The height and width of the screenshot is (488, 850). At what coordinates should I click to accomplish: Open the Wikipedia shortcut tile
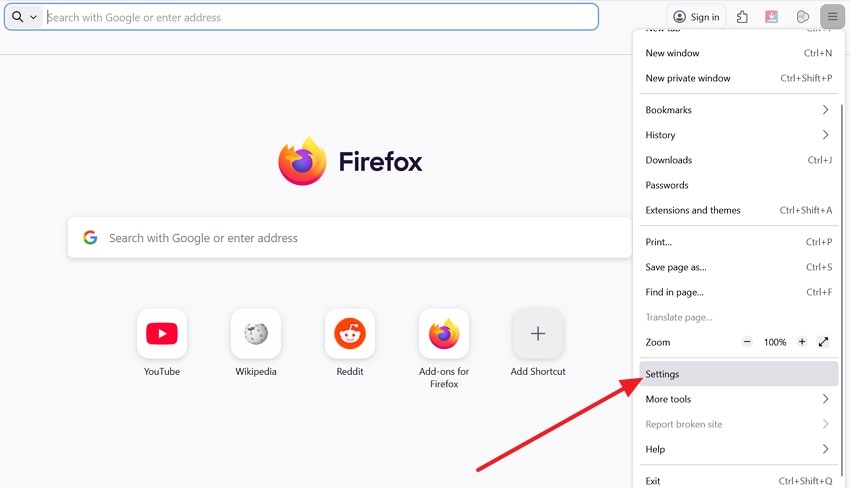coord(256,333)
